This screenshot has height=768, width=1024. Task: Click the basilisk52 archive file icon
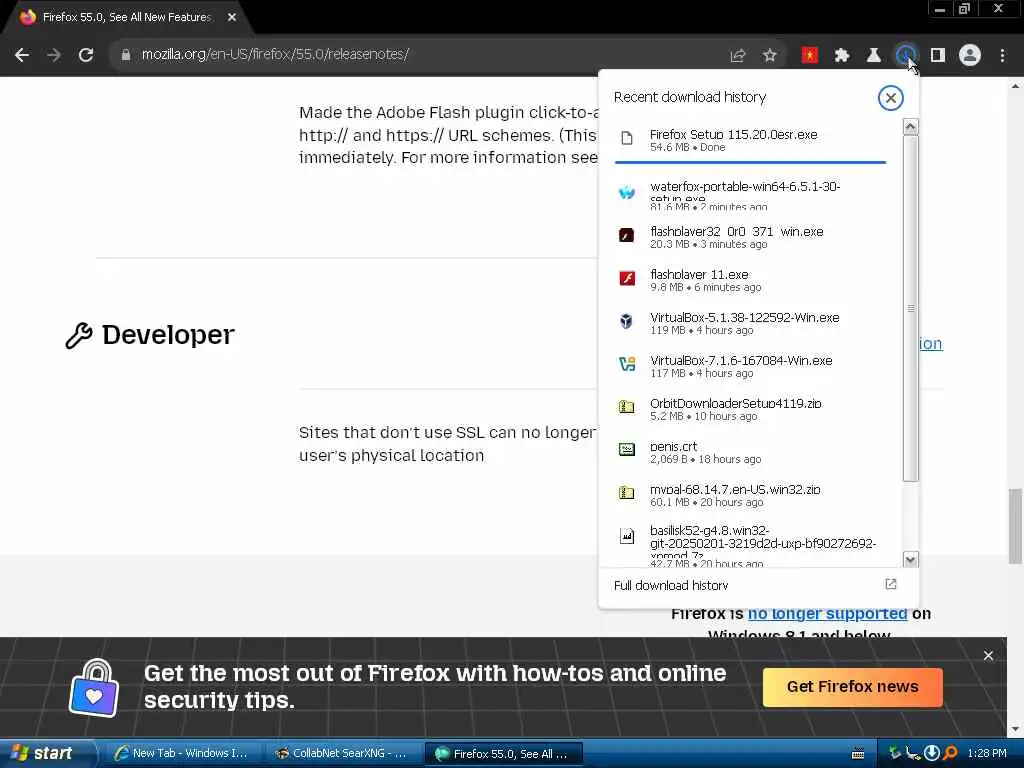[x=627, y=536]
